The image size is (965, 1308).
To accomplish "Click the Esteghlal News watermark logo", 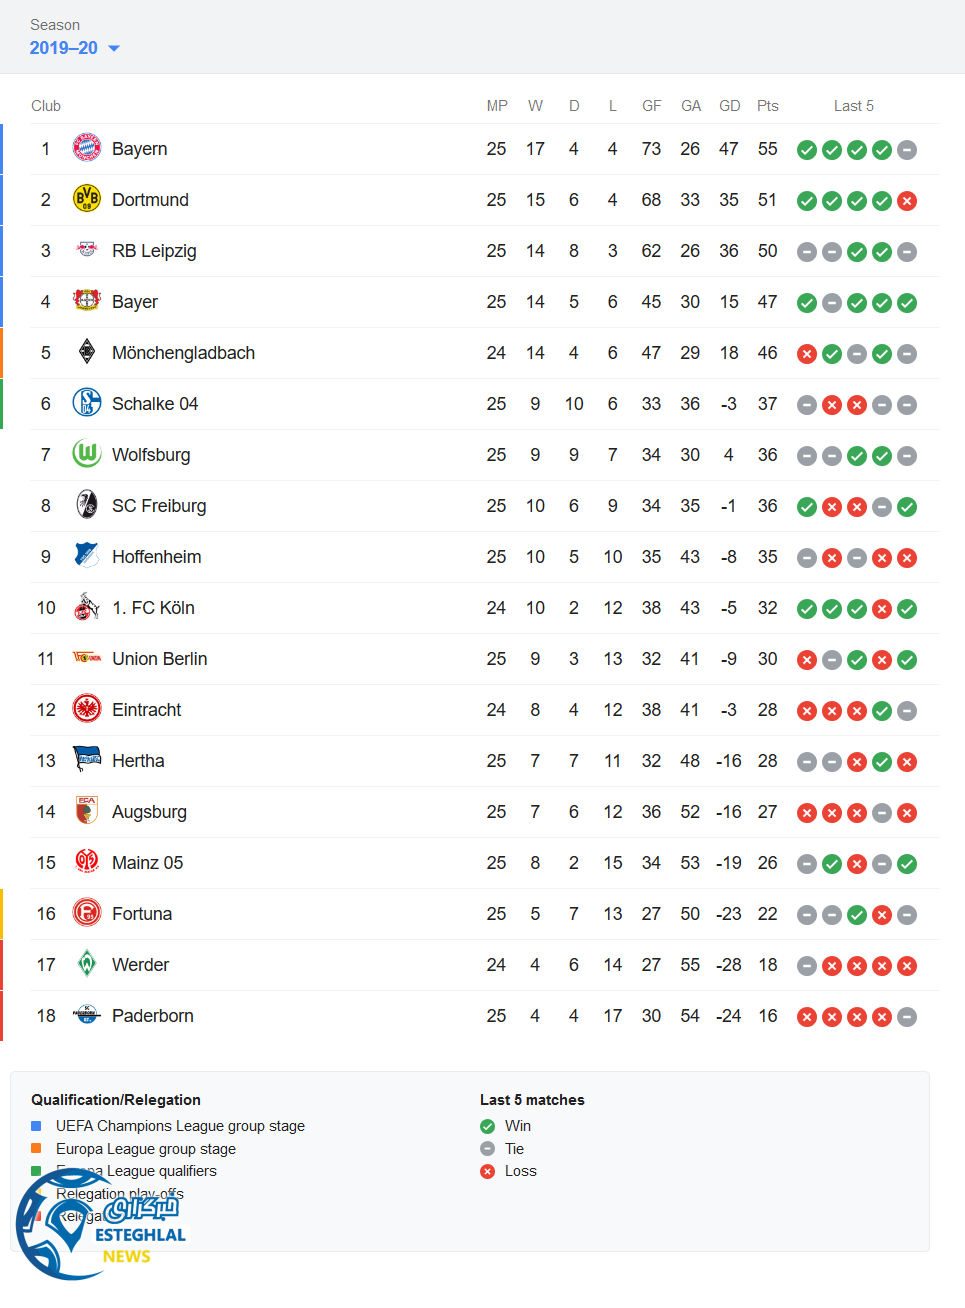I will pos(100,1227).
